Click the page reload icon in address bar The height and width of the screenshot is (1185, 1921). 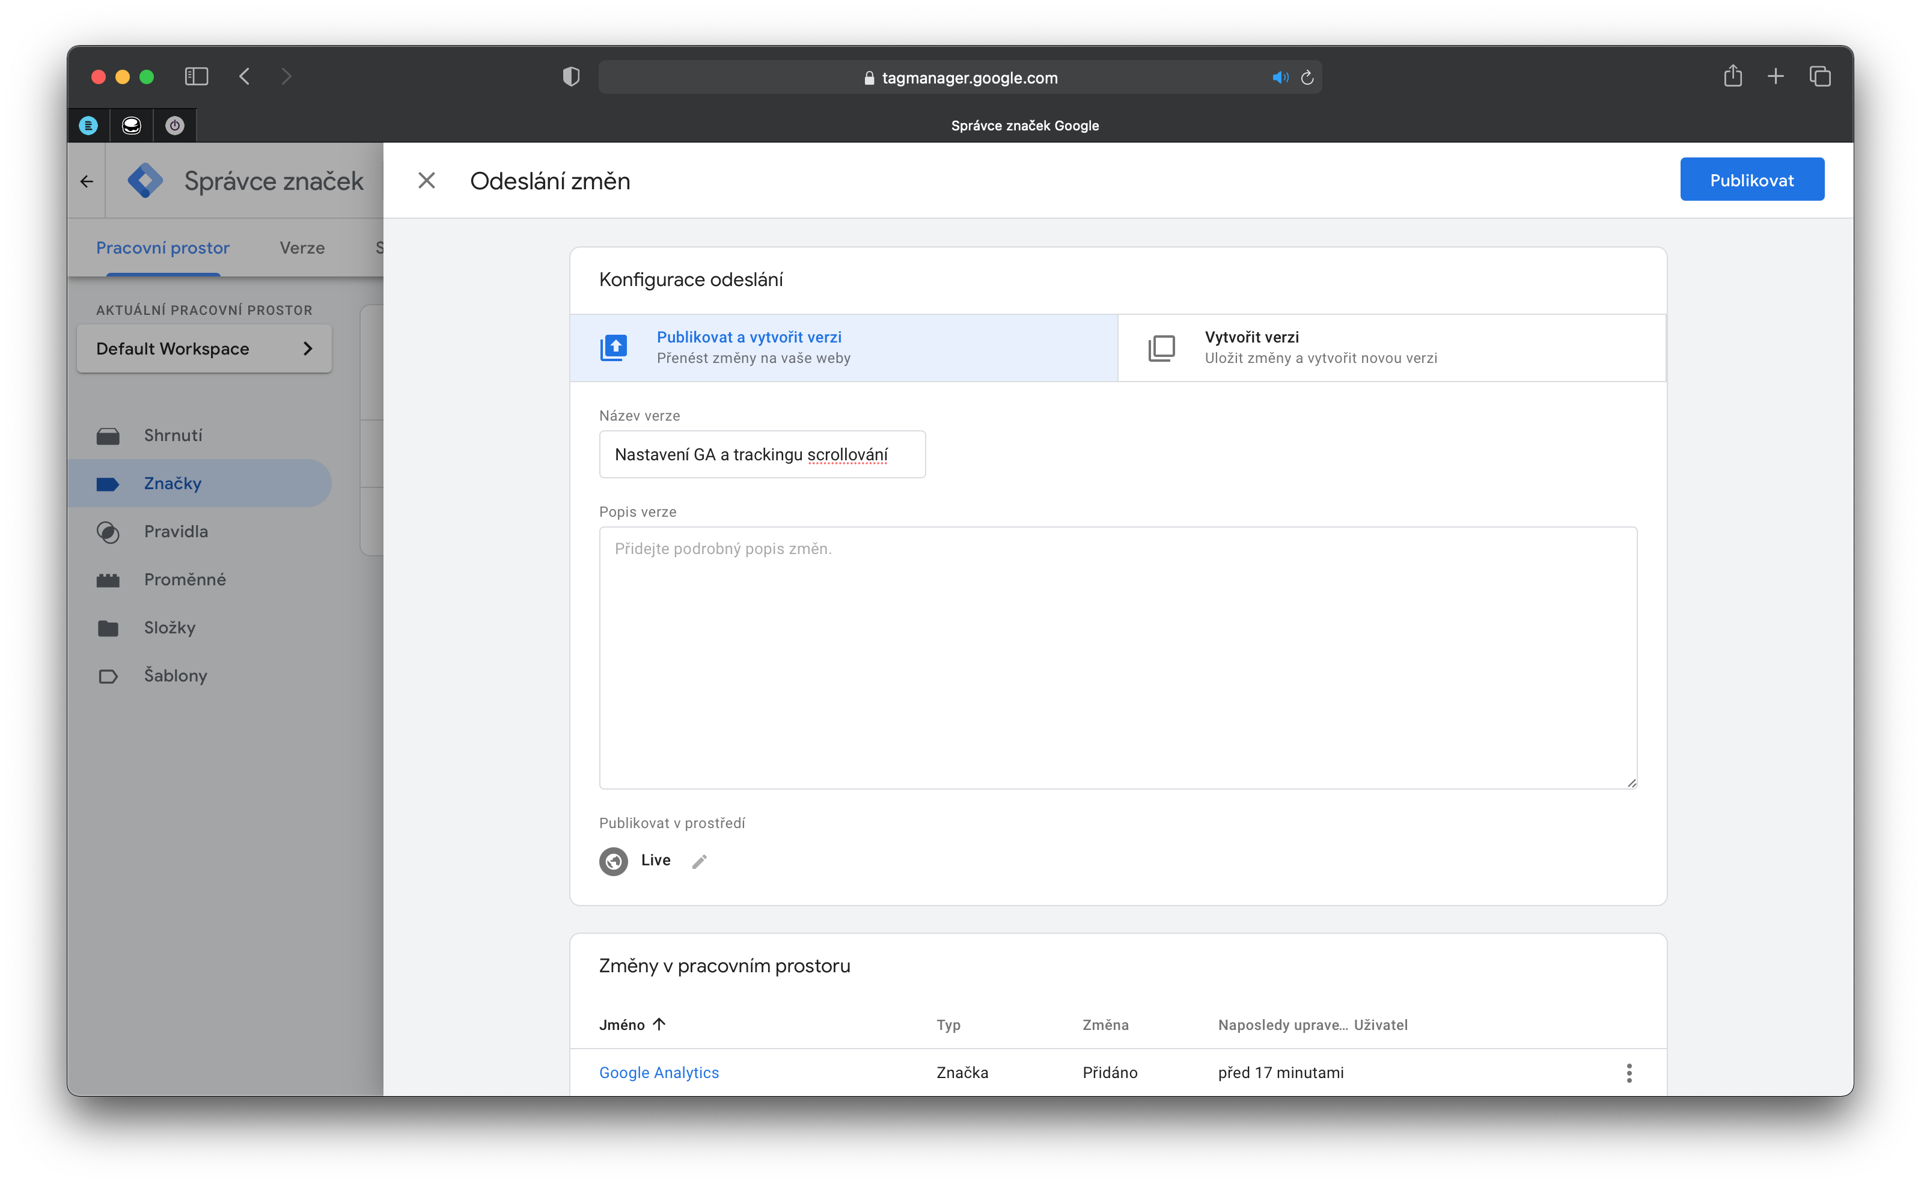[1307, 78]
